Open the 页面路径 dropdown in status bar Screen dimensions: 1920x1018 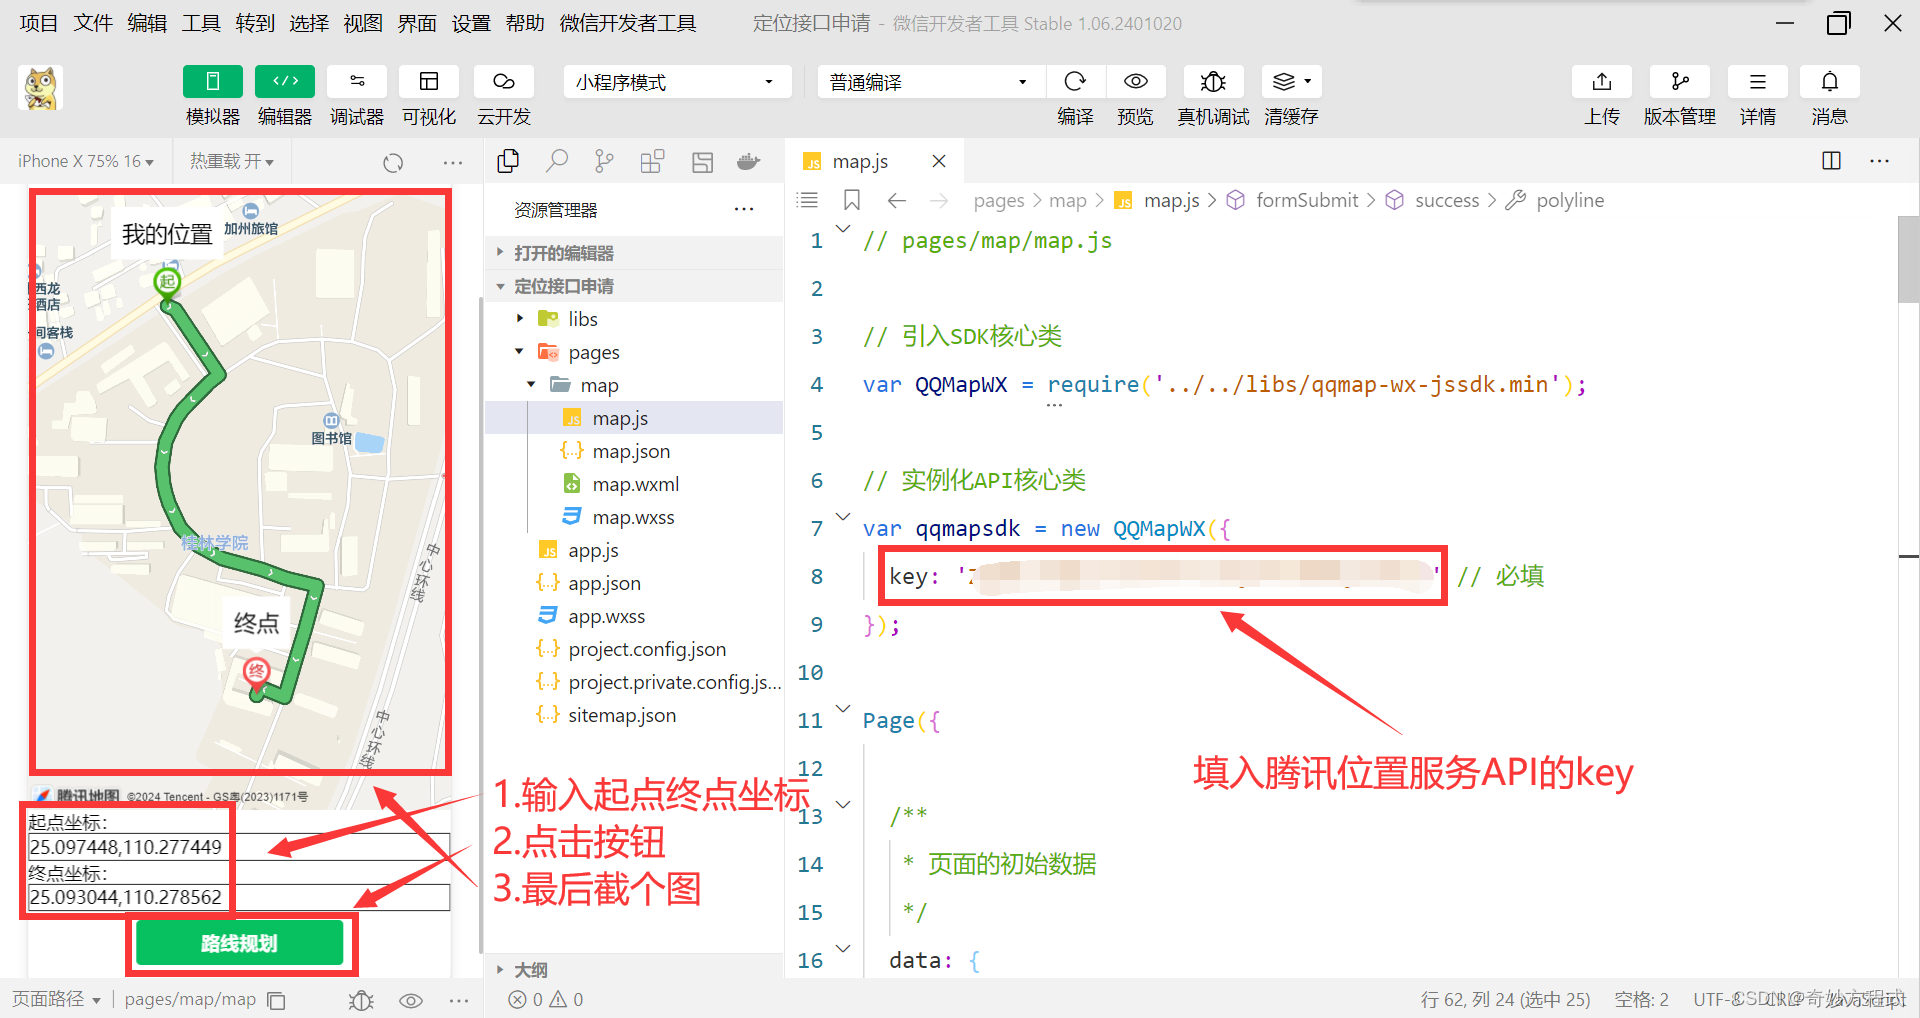[x=57, y=999]
